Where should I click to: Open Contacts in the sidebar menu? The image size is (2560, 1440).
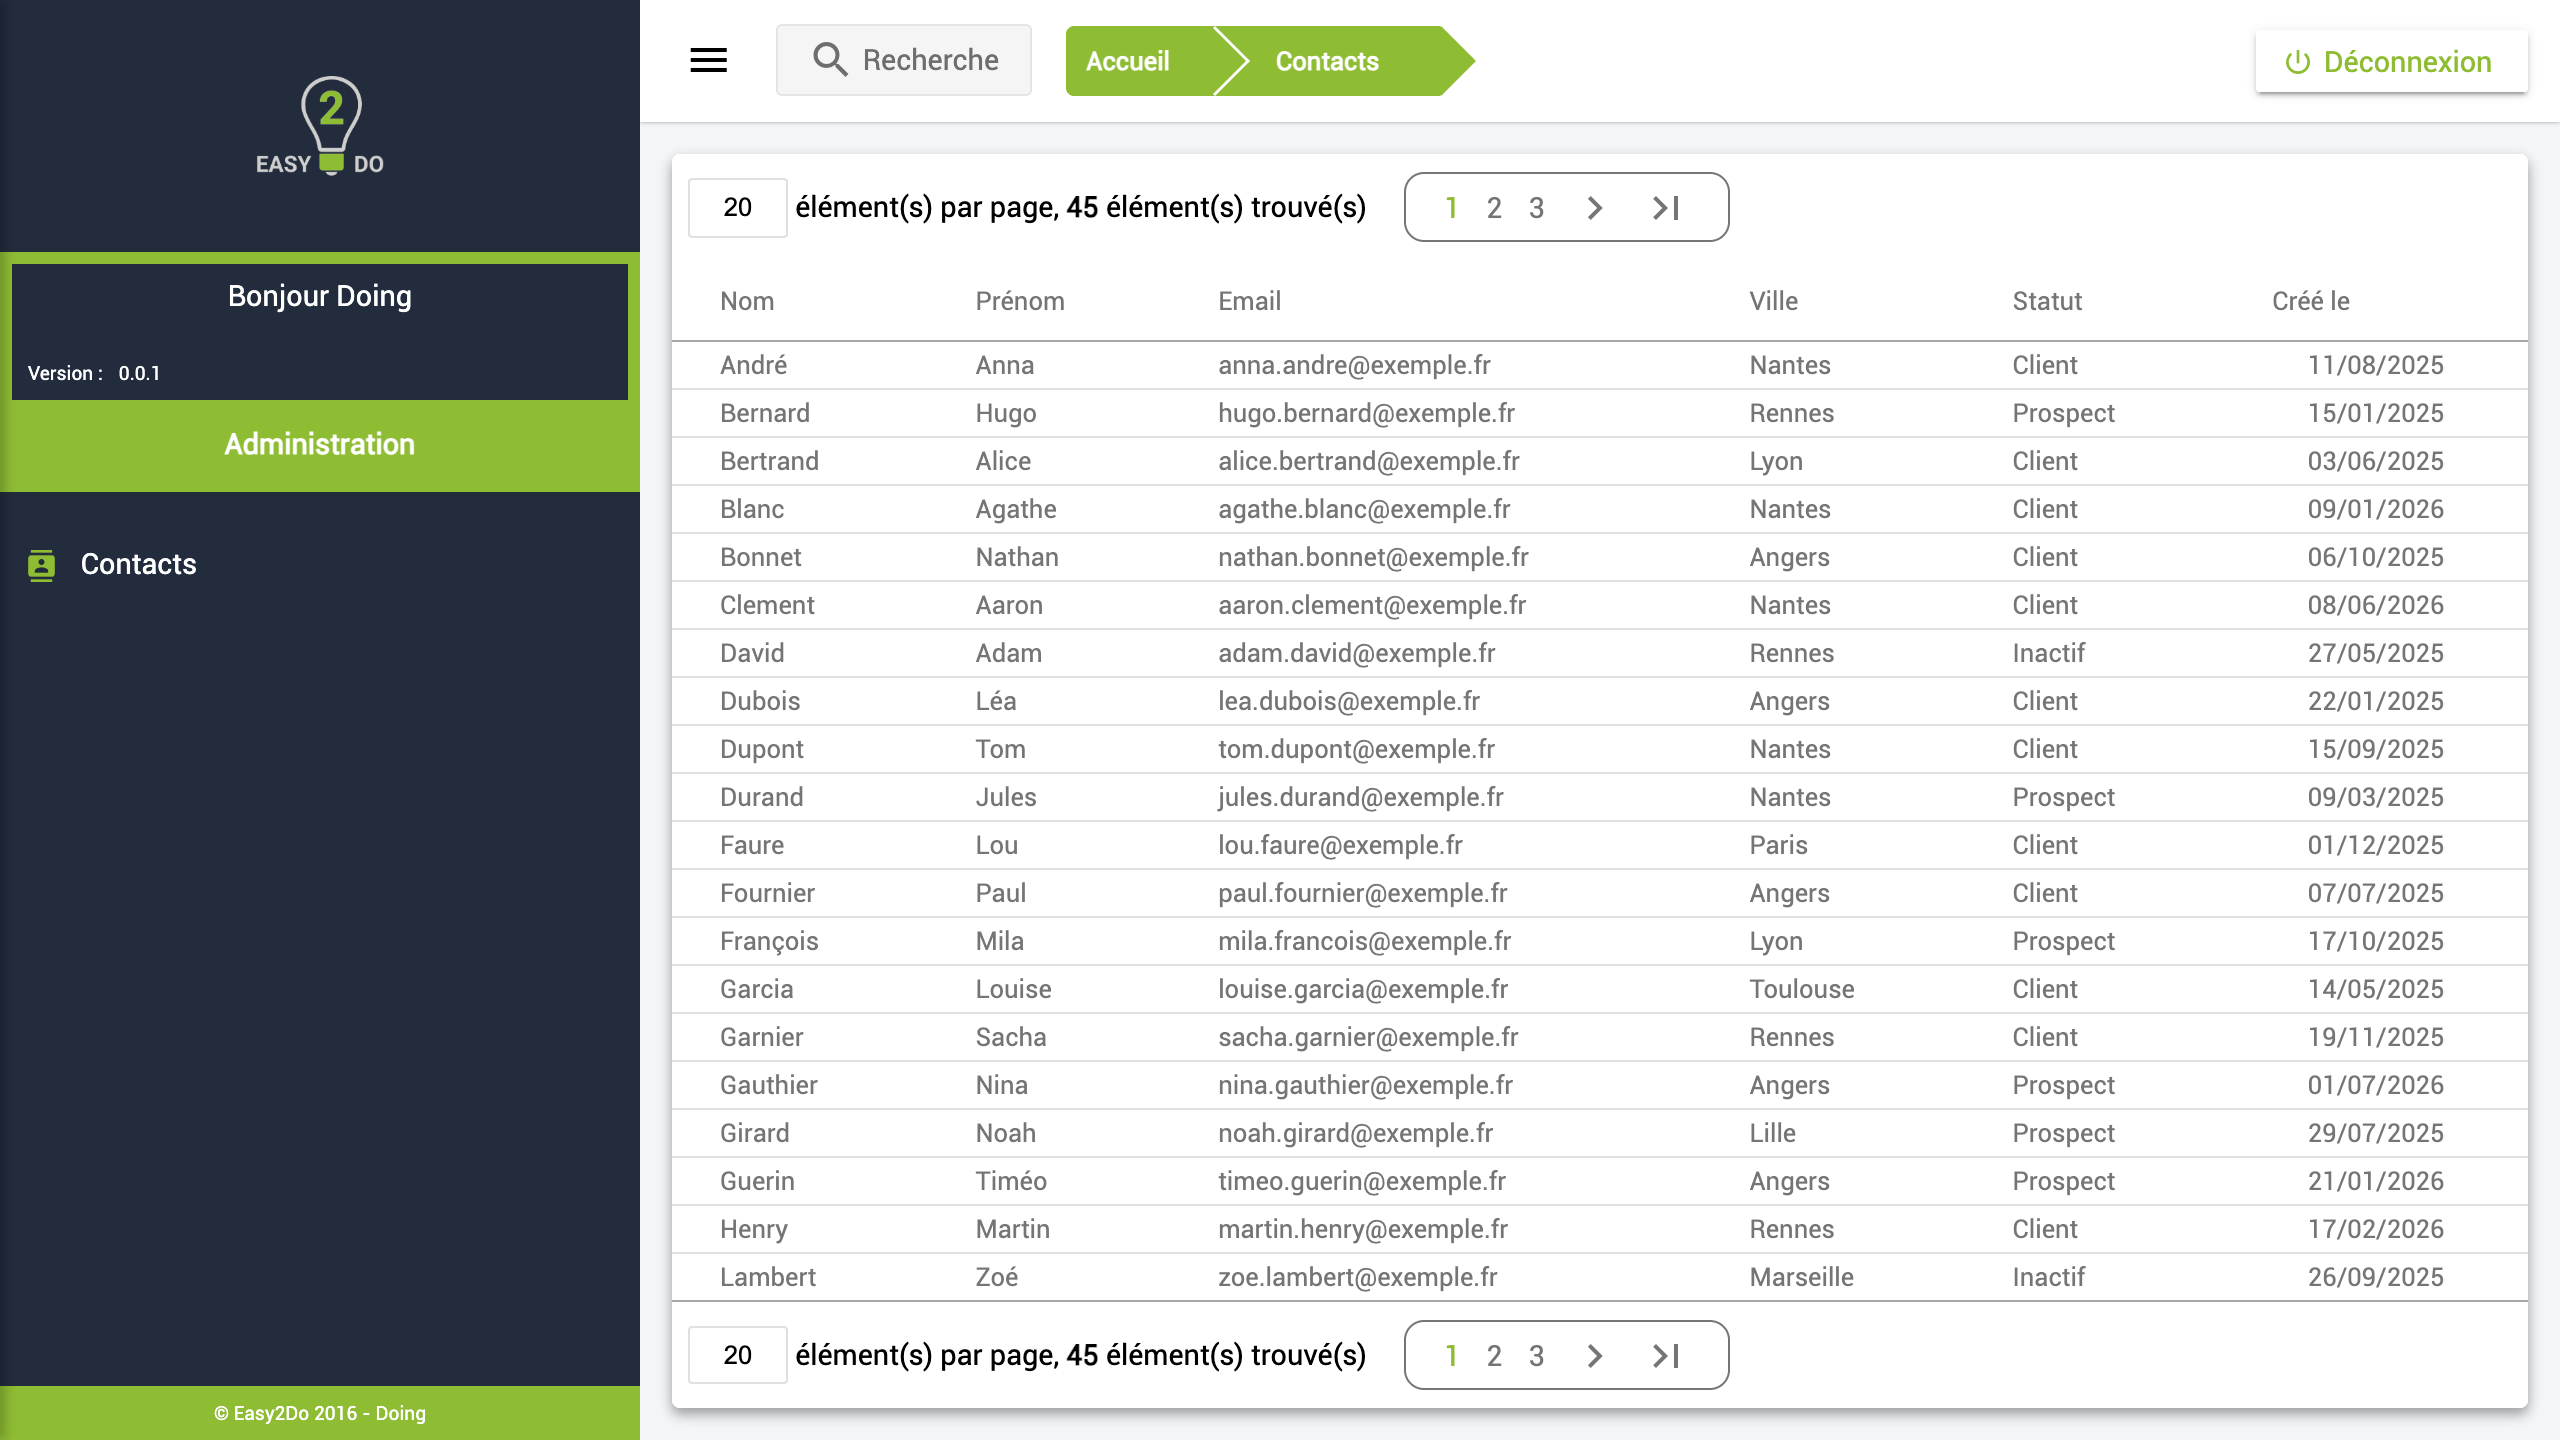point(138,564)
